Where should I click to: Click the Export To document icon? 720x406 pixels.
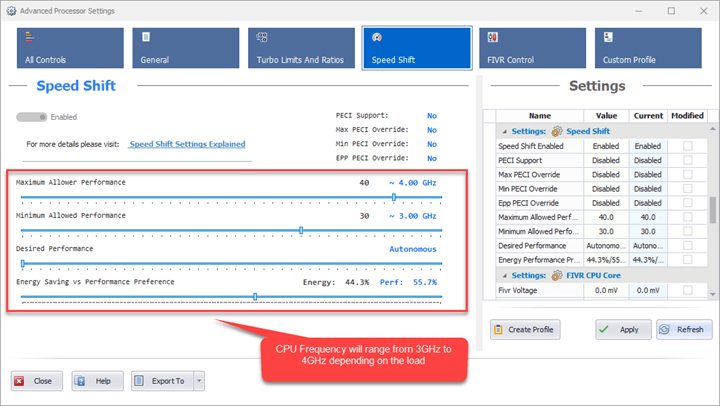(139, 381)
